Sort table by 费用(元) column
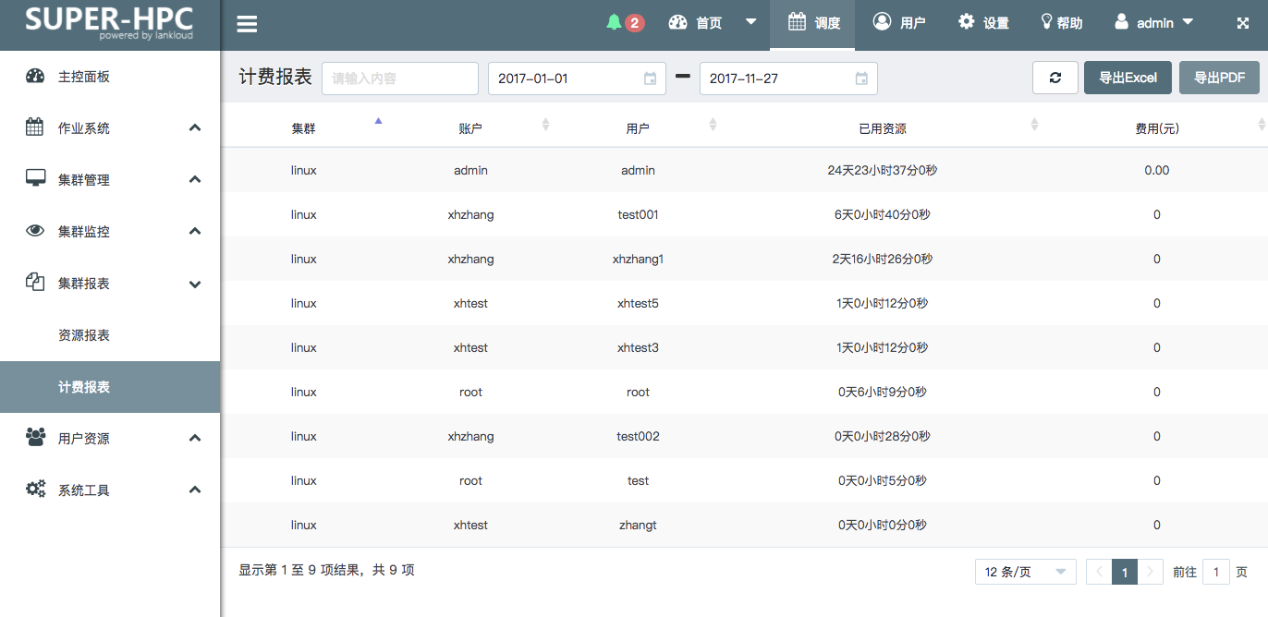1268x617 pixels. pos(1261,125)
